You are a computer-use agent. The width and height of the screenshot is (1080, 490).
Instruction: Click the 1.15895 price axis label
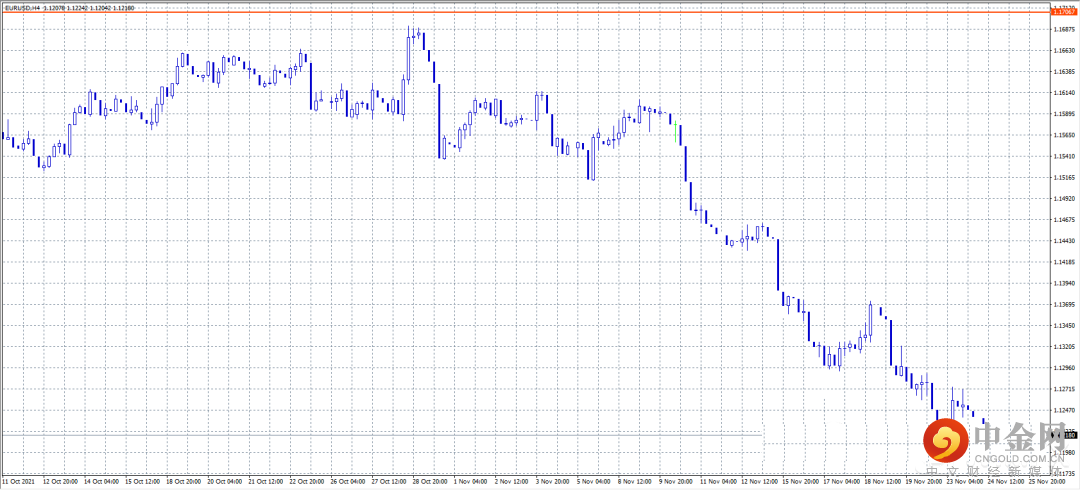click(x=1066, y=114)
